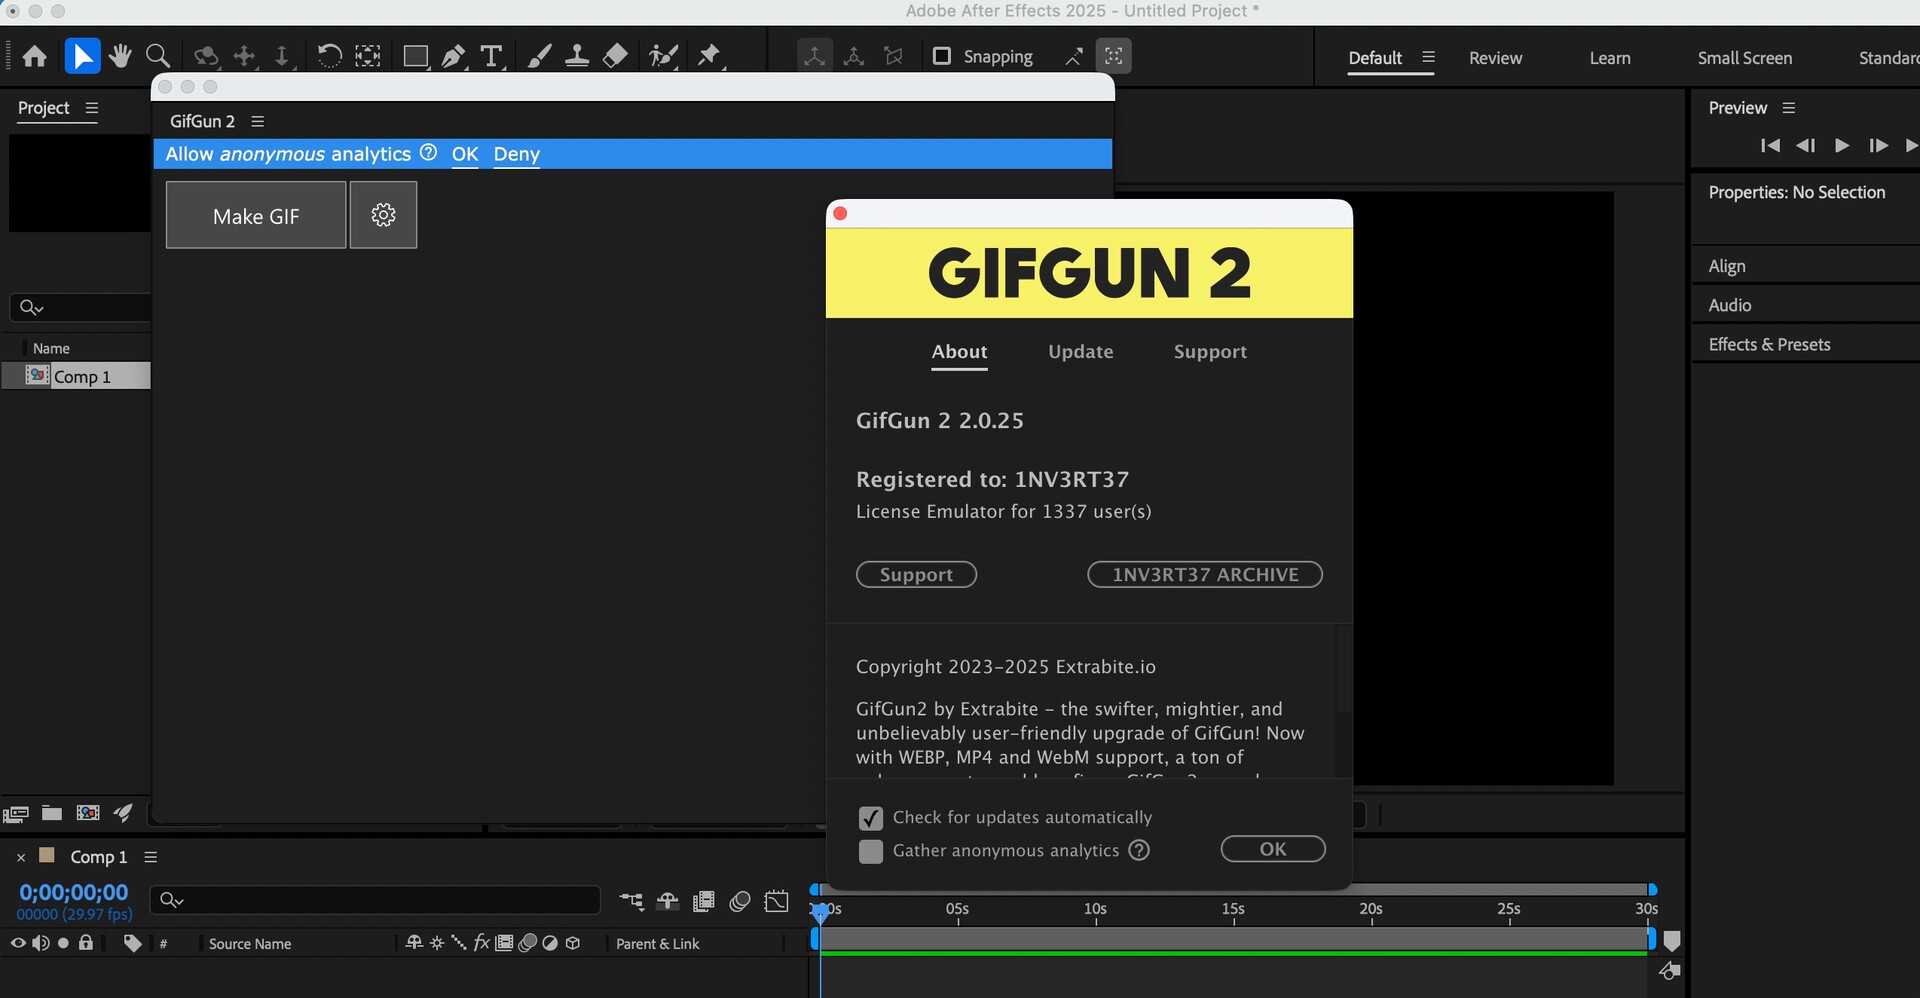Disable Check for updates automatically
This screenshot has width=1920, height=998.
[x=871, y=818]
